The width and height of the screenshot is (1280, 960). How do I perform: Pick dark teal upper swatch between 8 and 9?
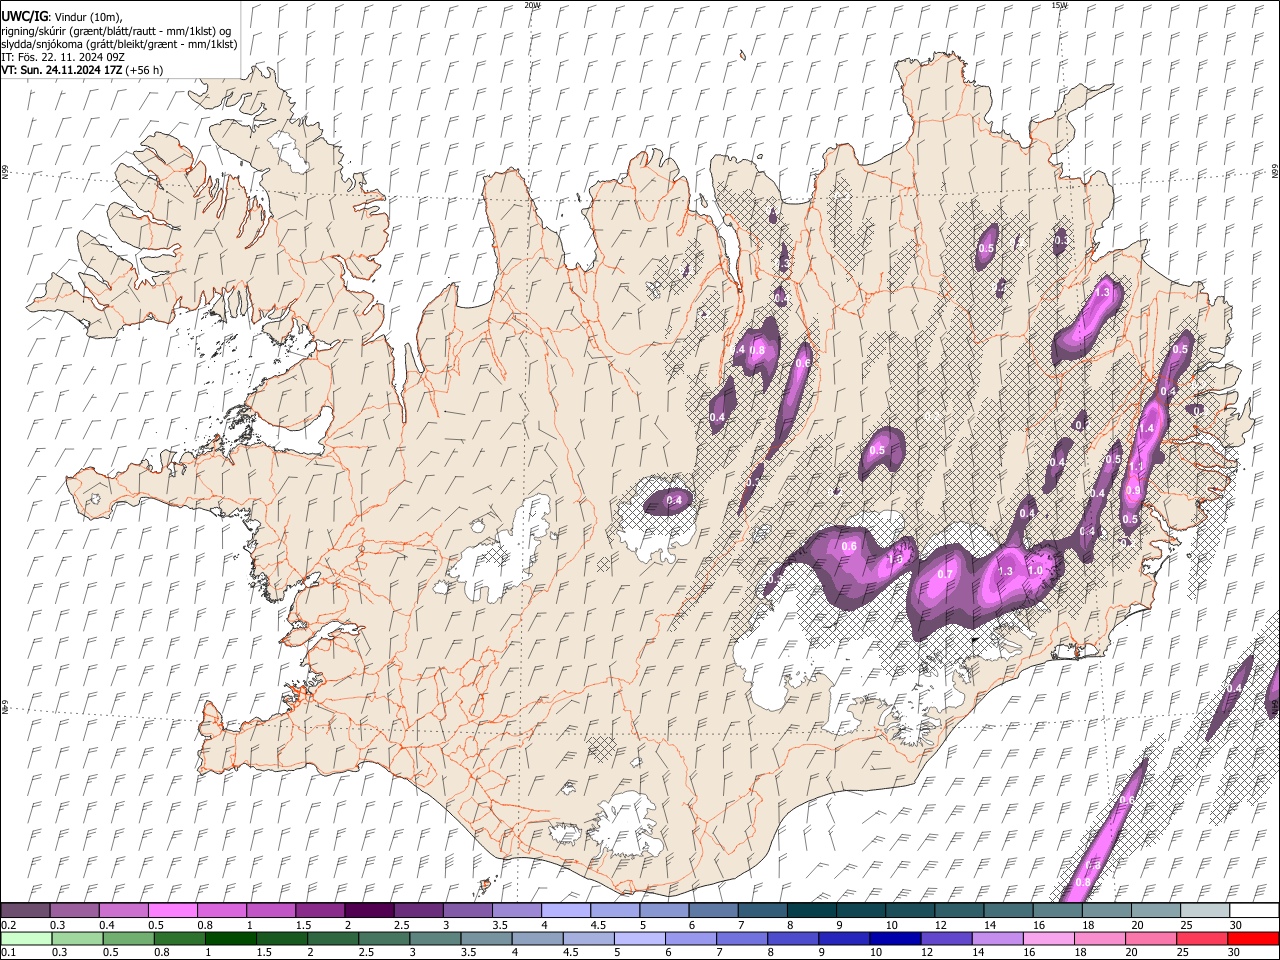811,910
